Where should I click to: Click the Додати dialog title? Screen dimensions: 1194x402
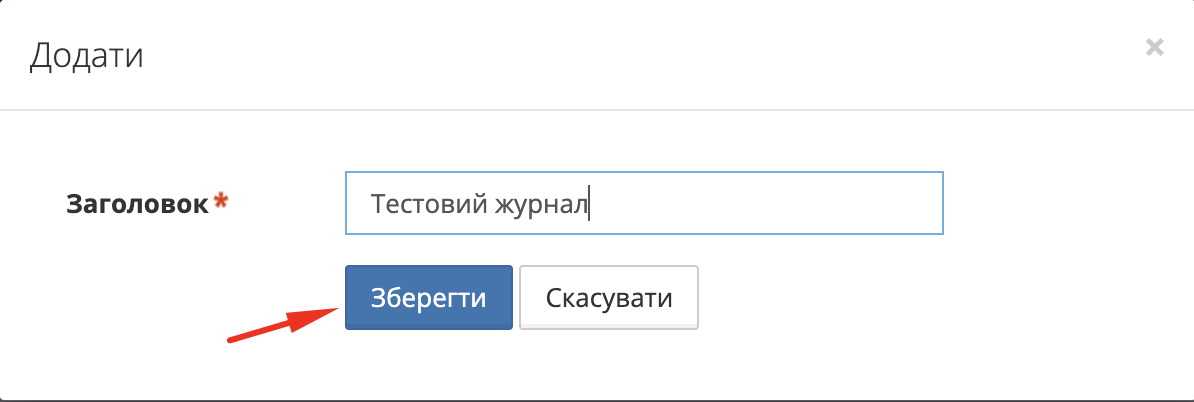point(86,55)
